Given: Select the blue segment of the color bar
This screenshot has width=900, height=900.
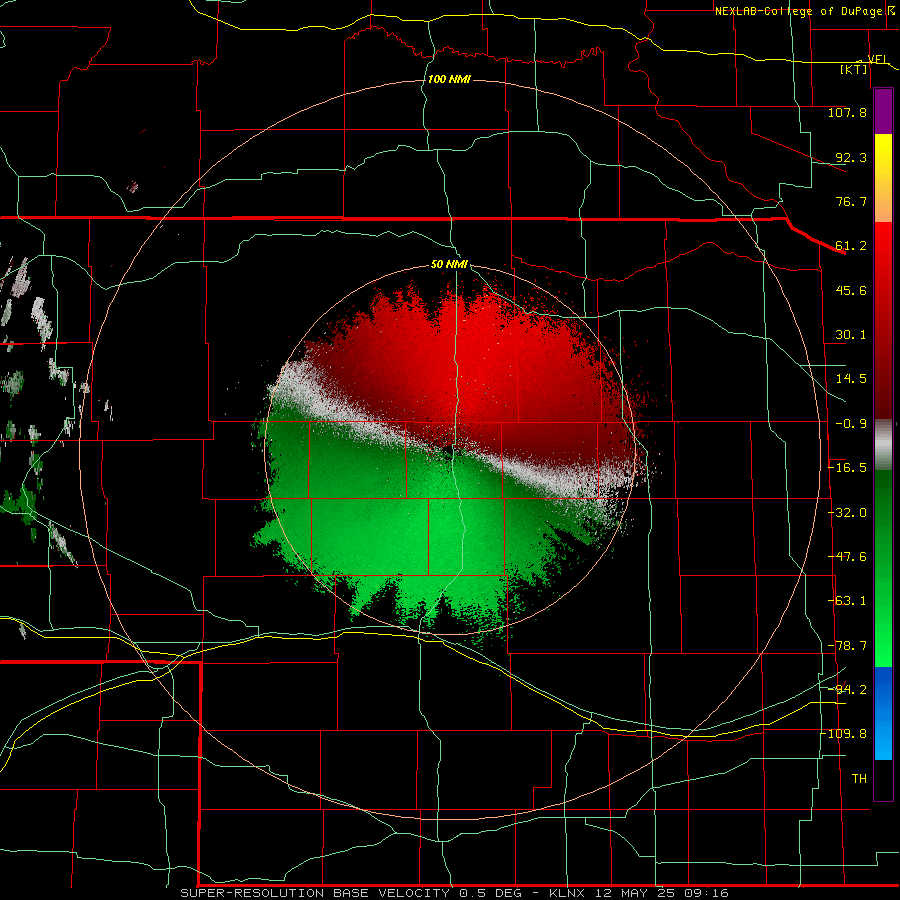Looking at the screenshot, I should [x=883, y=713].
